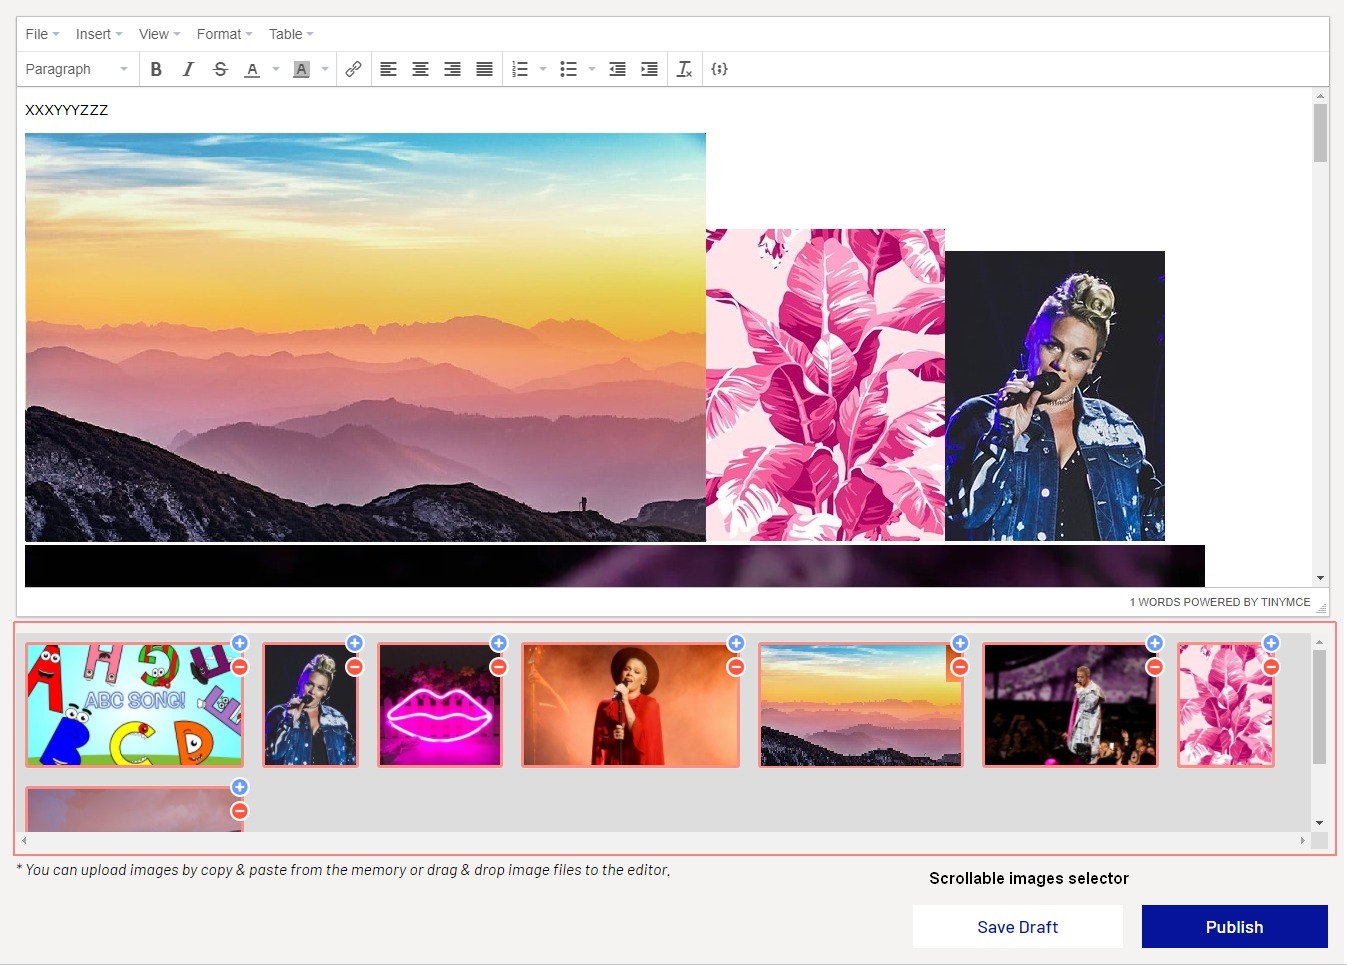
Task: Click the Save Draft button
Action: (1017, 927)
